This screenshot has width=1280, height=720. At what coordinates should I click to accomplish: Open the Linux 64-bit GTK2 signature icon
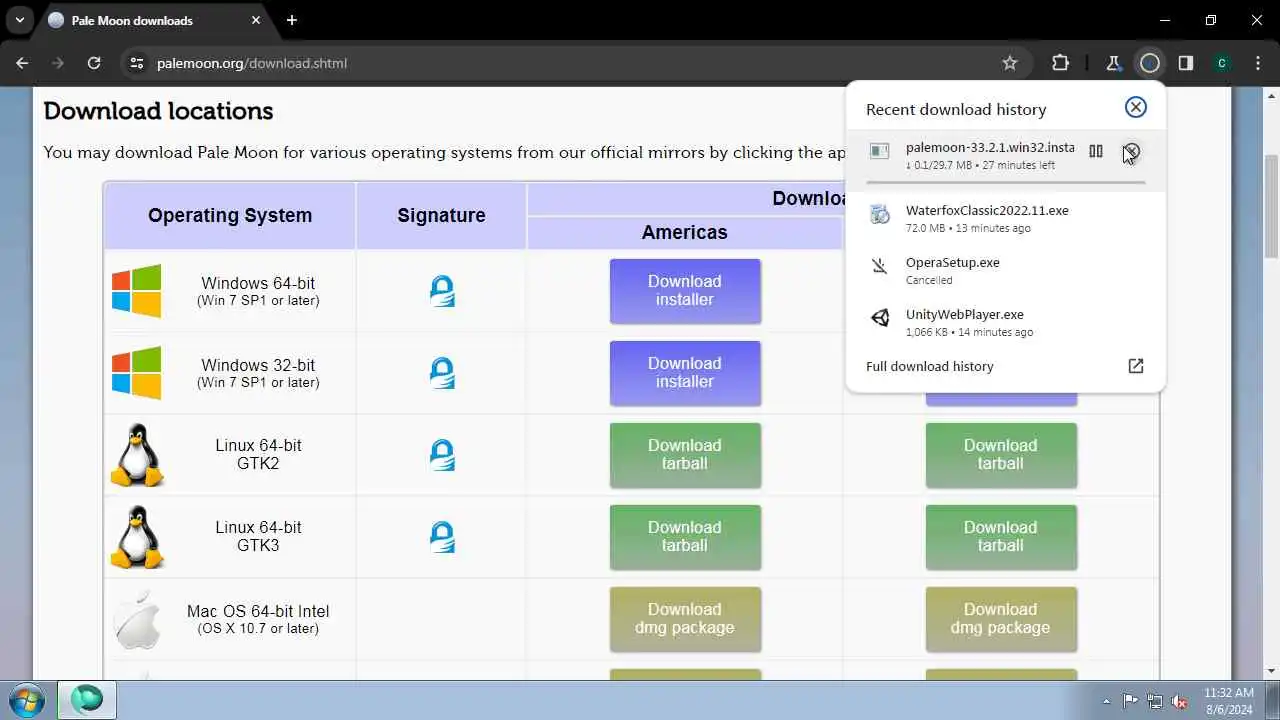point(442,455)
